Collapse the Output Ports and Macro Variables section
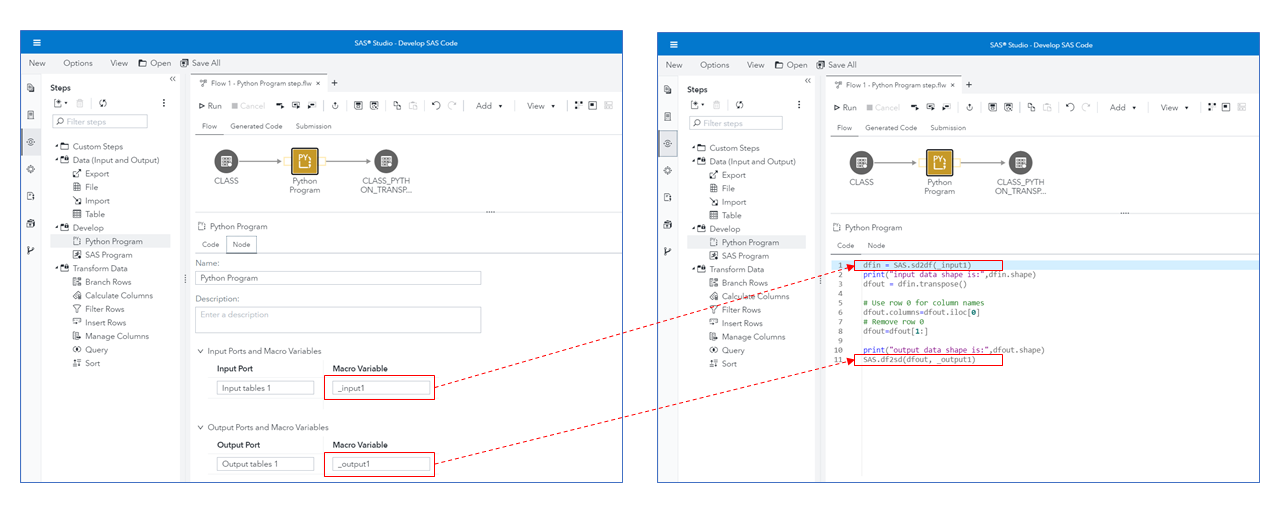1276x510 pixels. pos(200,427)
